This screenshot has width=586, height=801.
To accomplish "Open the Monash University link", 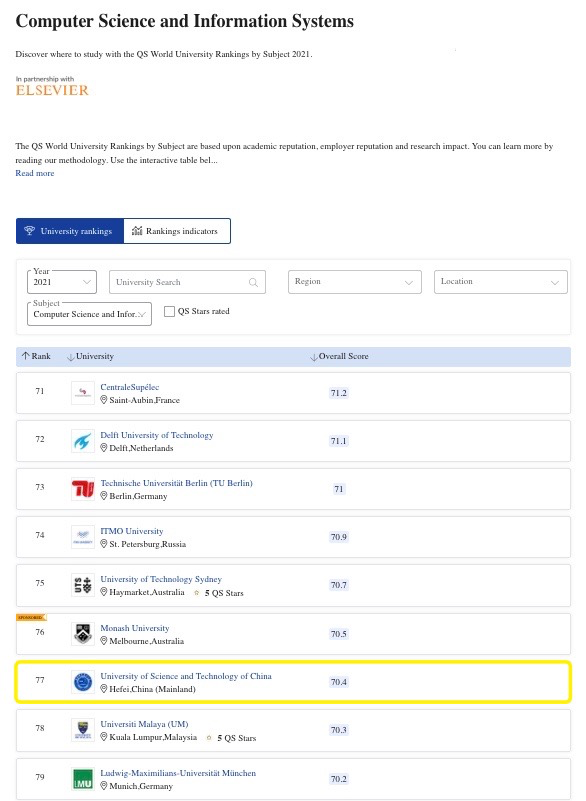I will click(135, 628).
